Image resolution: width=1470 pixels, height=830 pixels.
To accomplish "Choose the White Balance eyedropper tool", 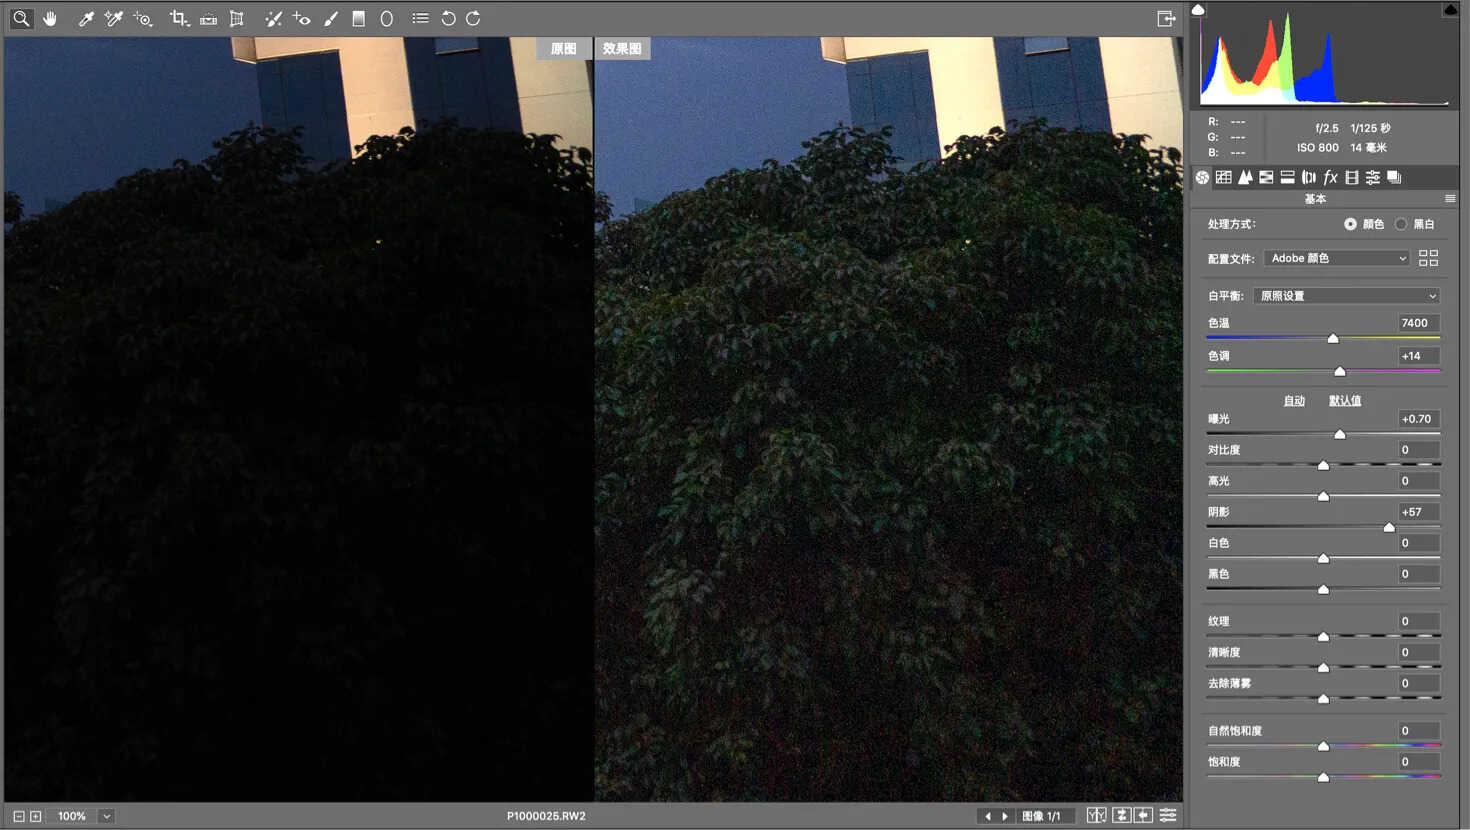I will (86, 18).
